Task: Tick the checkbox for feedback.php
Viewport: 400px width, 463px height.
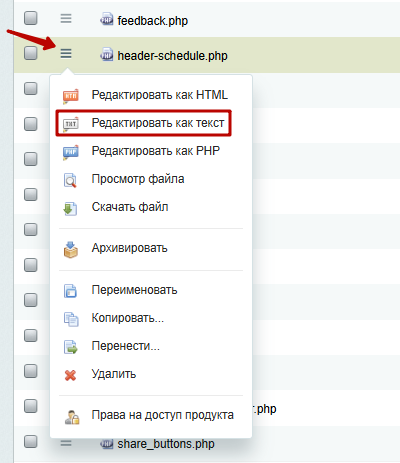Action: [31, 18]
